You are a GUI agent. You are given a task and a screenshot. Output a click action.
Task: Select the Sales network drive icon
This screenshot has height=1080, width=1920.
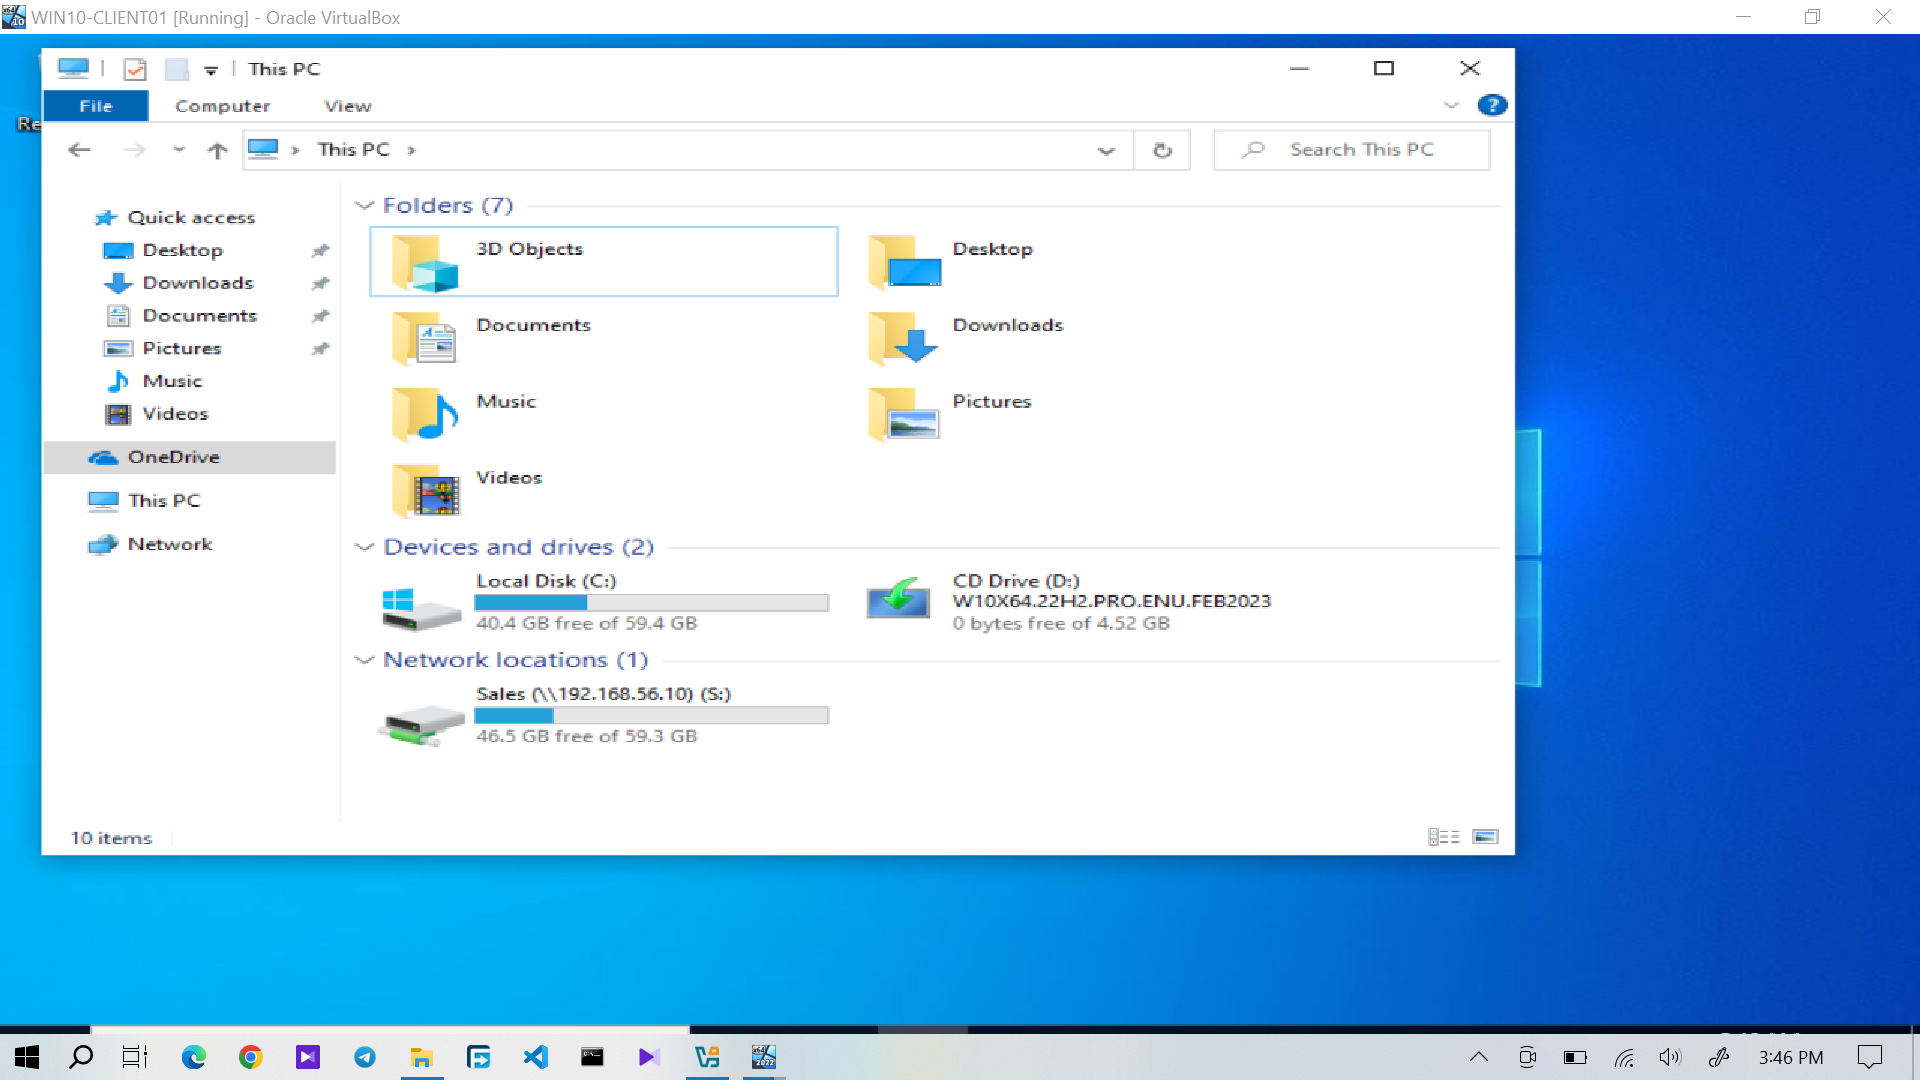point(421,724)
